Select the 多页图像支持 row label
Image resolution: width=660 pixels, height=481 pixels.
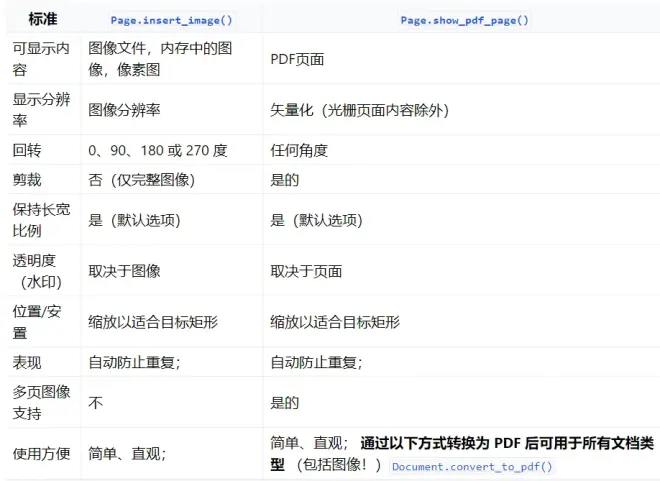point(41,402)
